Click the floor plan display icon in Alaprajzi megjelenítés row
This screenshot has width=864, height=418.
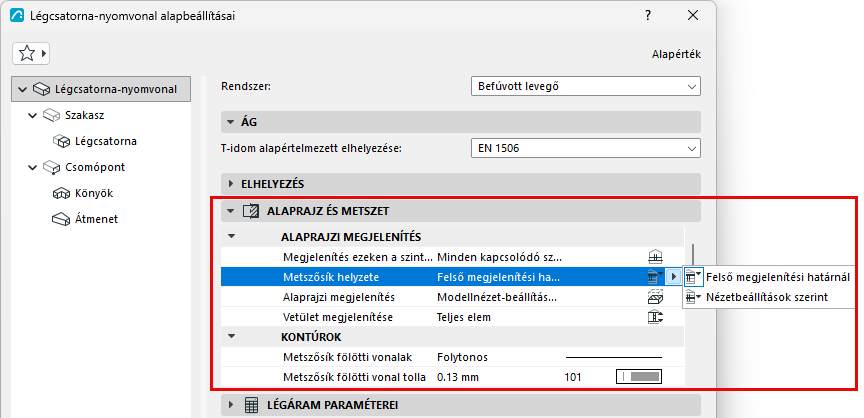coord(655,297)
